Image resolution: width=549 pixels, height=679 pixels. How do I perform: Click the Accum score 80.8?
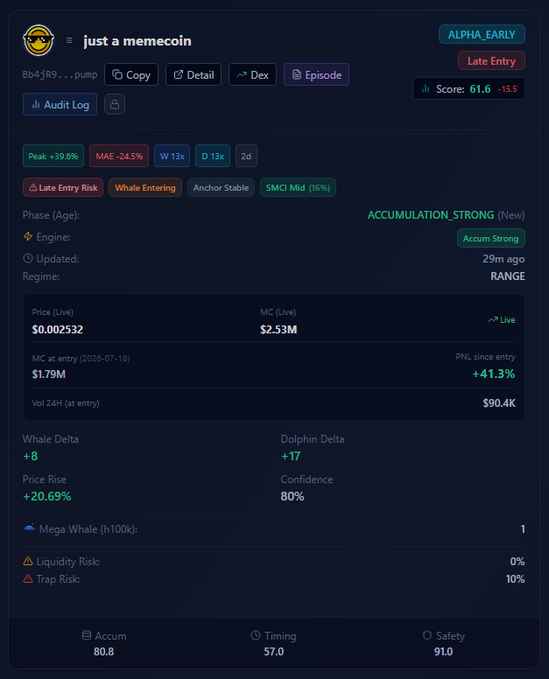tap(104, 652)
